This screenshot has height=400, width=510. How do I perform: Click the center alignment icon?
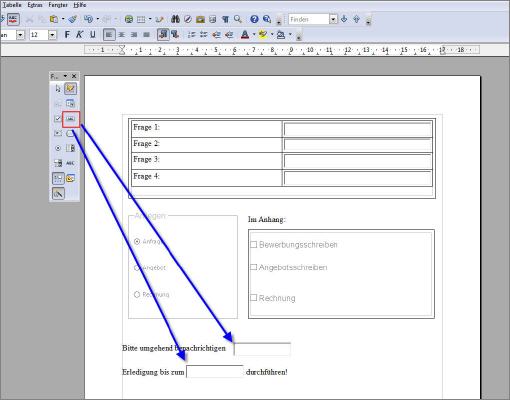[122, 35]
